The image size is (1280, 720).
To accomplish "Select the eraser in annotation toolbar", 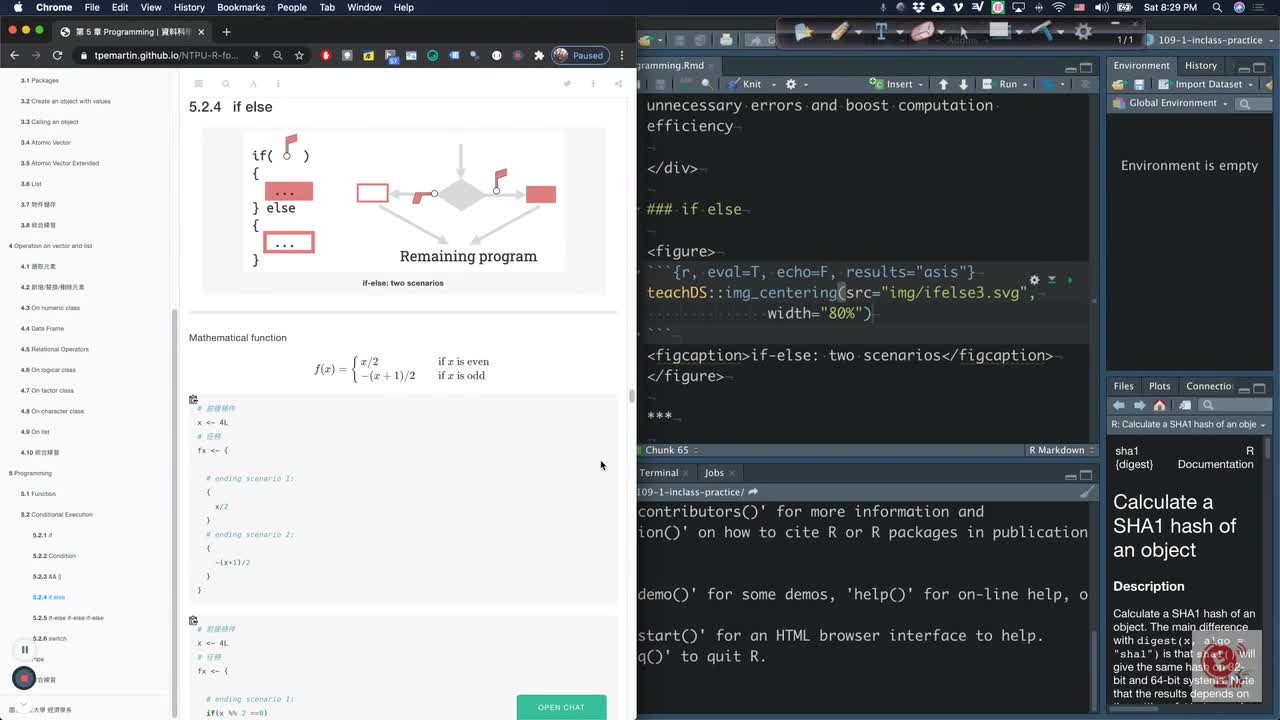I will pyautogui.click(x=922, y=31).
